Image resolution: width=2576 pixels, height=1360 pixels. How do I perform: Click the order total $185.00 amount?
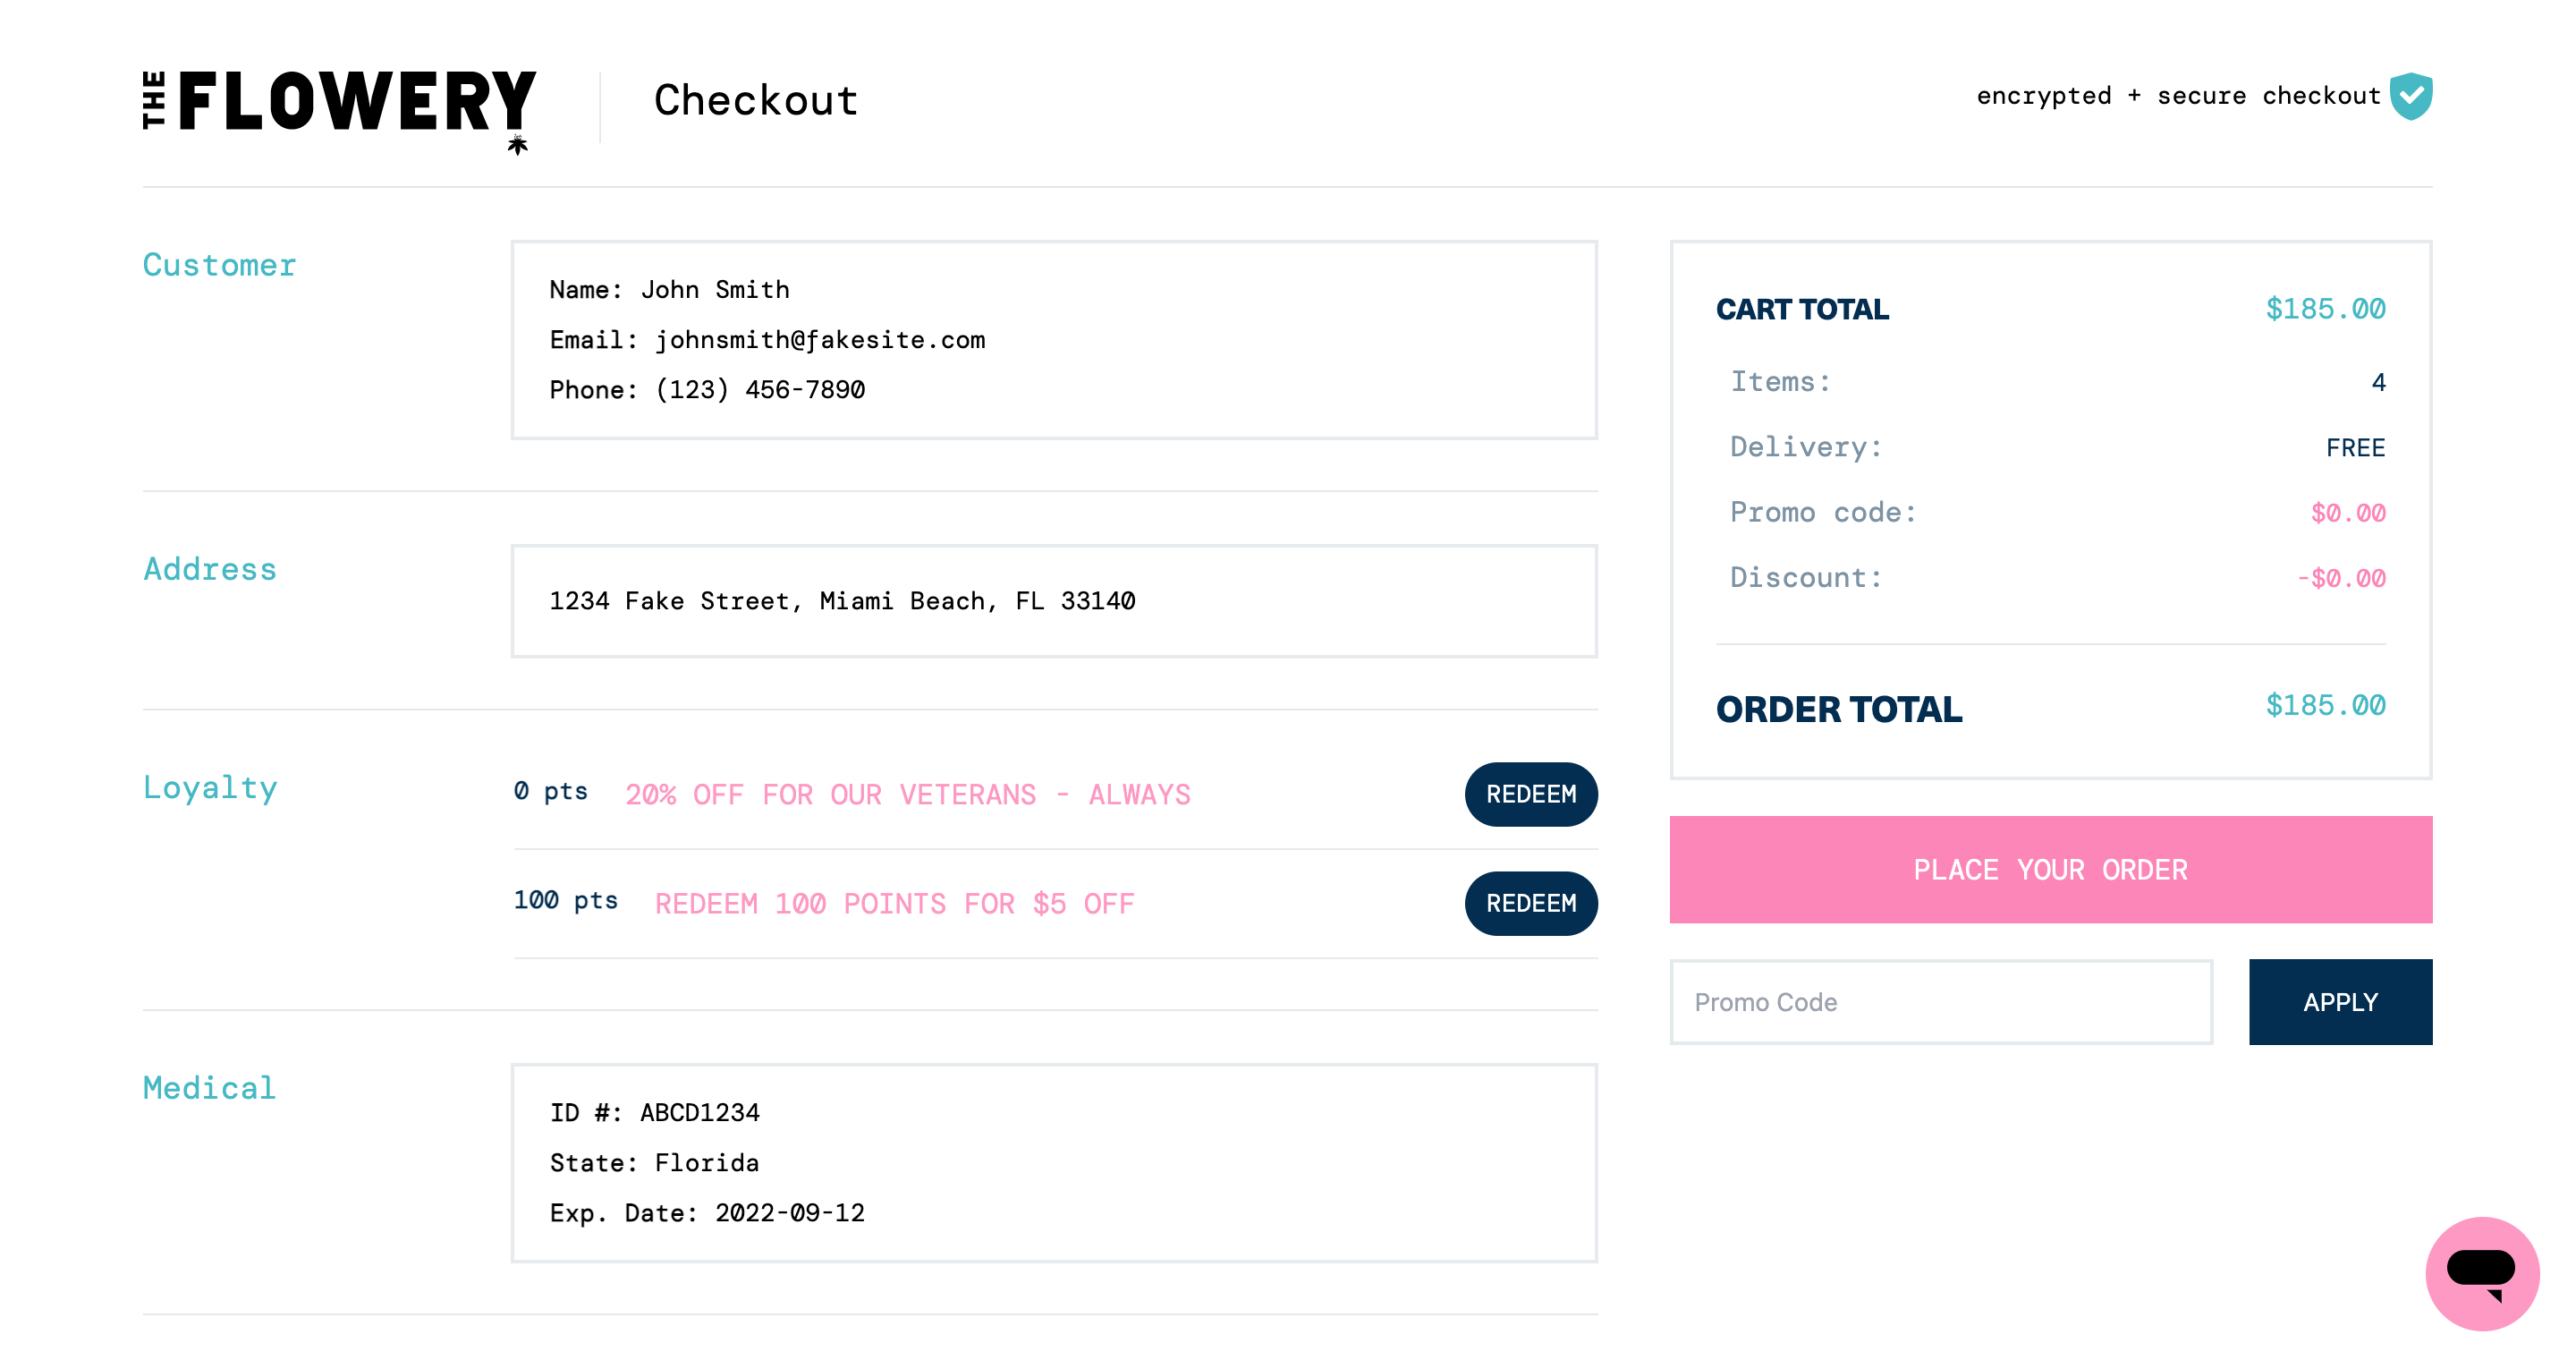[2325, 705]
